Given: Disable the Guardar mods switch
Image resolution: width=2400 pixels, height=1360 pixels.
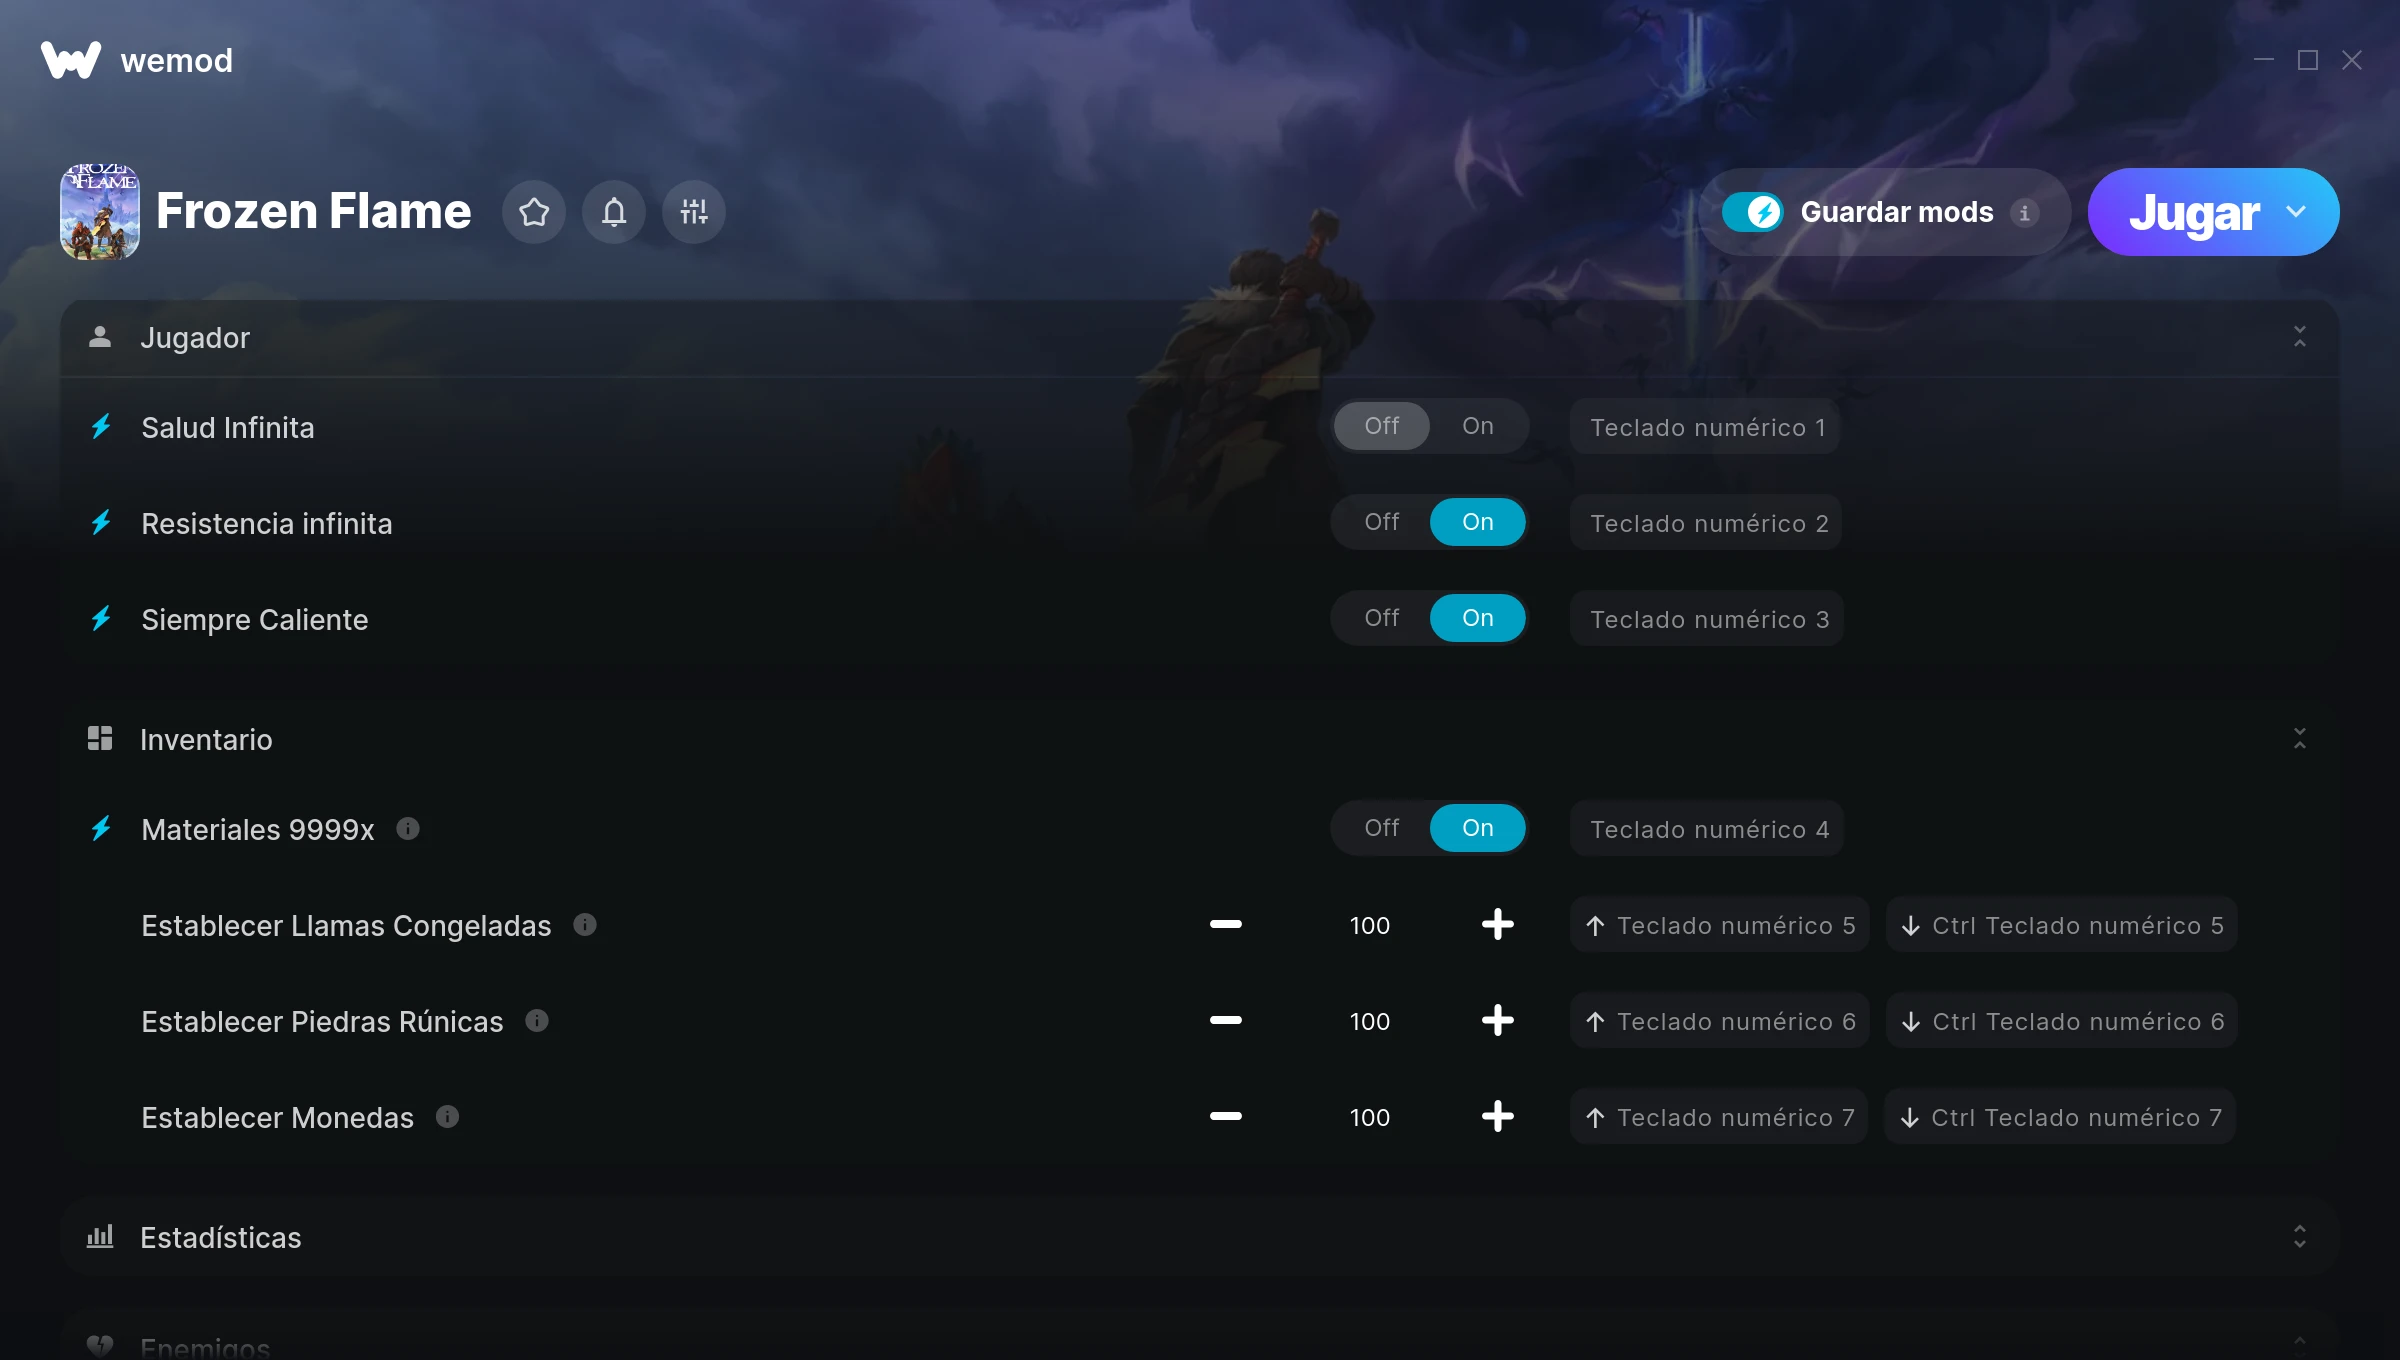Looking at the screenshot, I should click(1752, 212).
